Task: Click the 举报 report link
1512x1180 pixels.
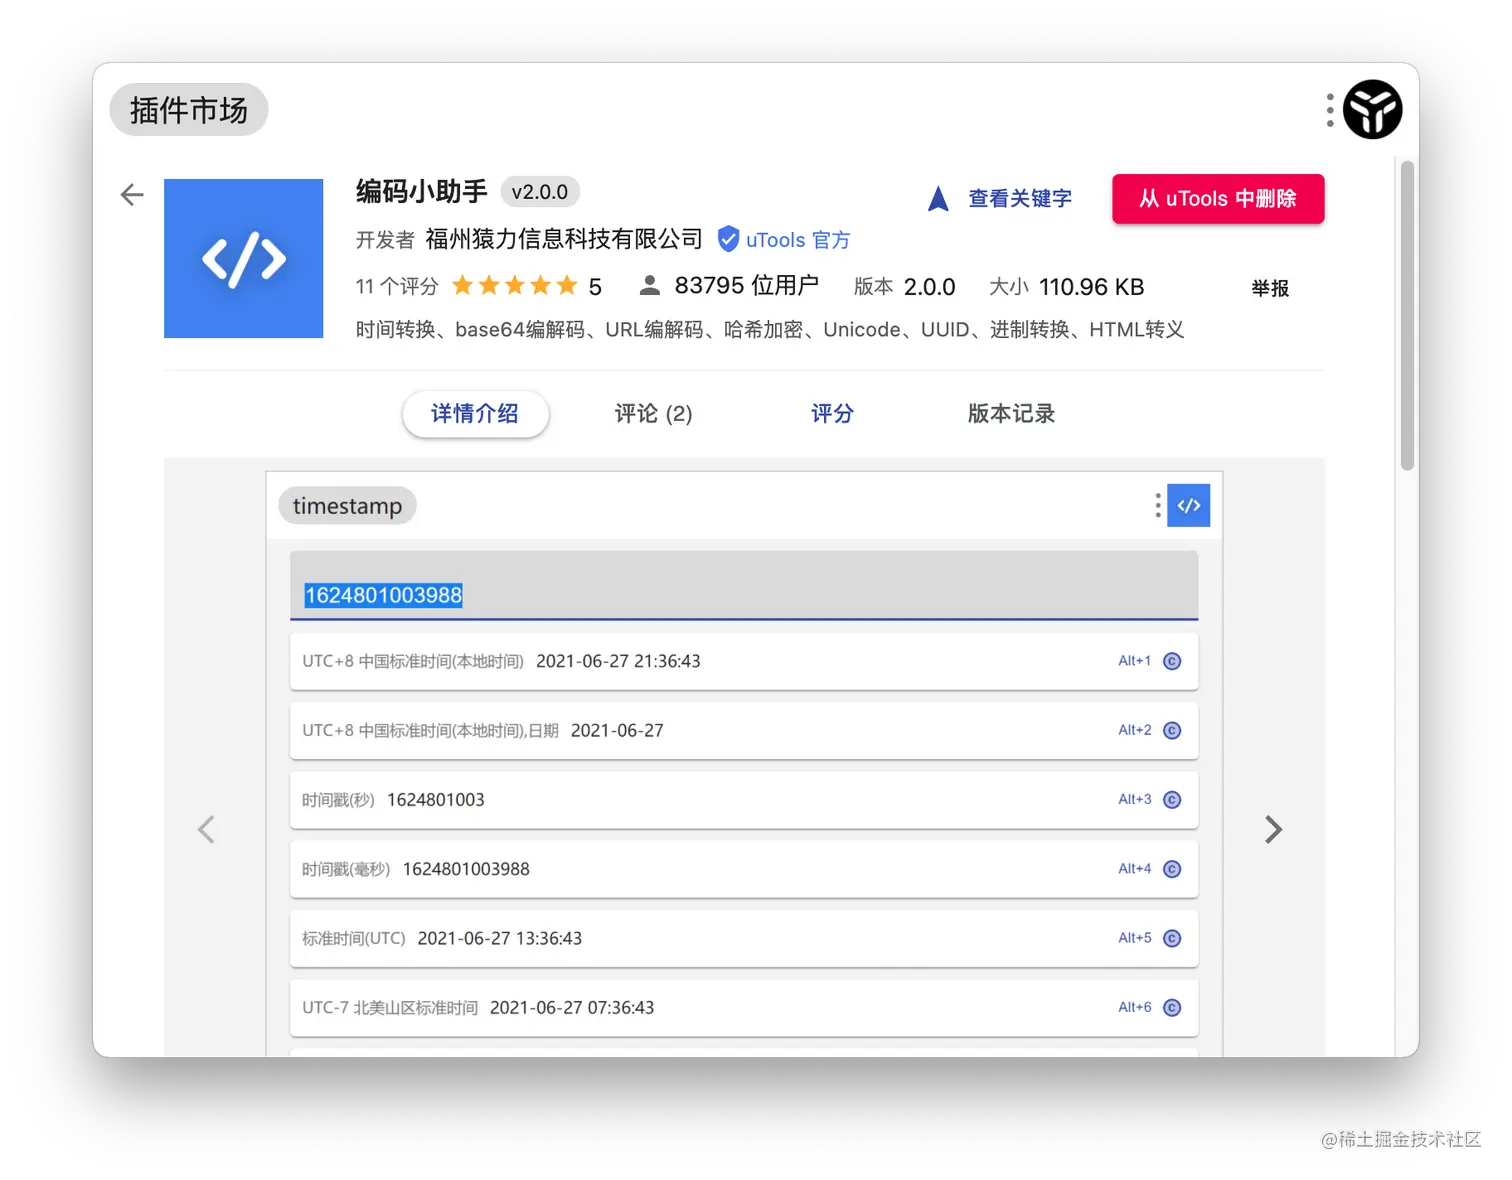Action: pyautogui.click(x=1270, y=288)
